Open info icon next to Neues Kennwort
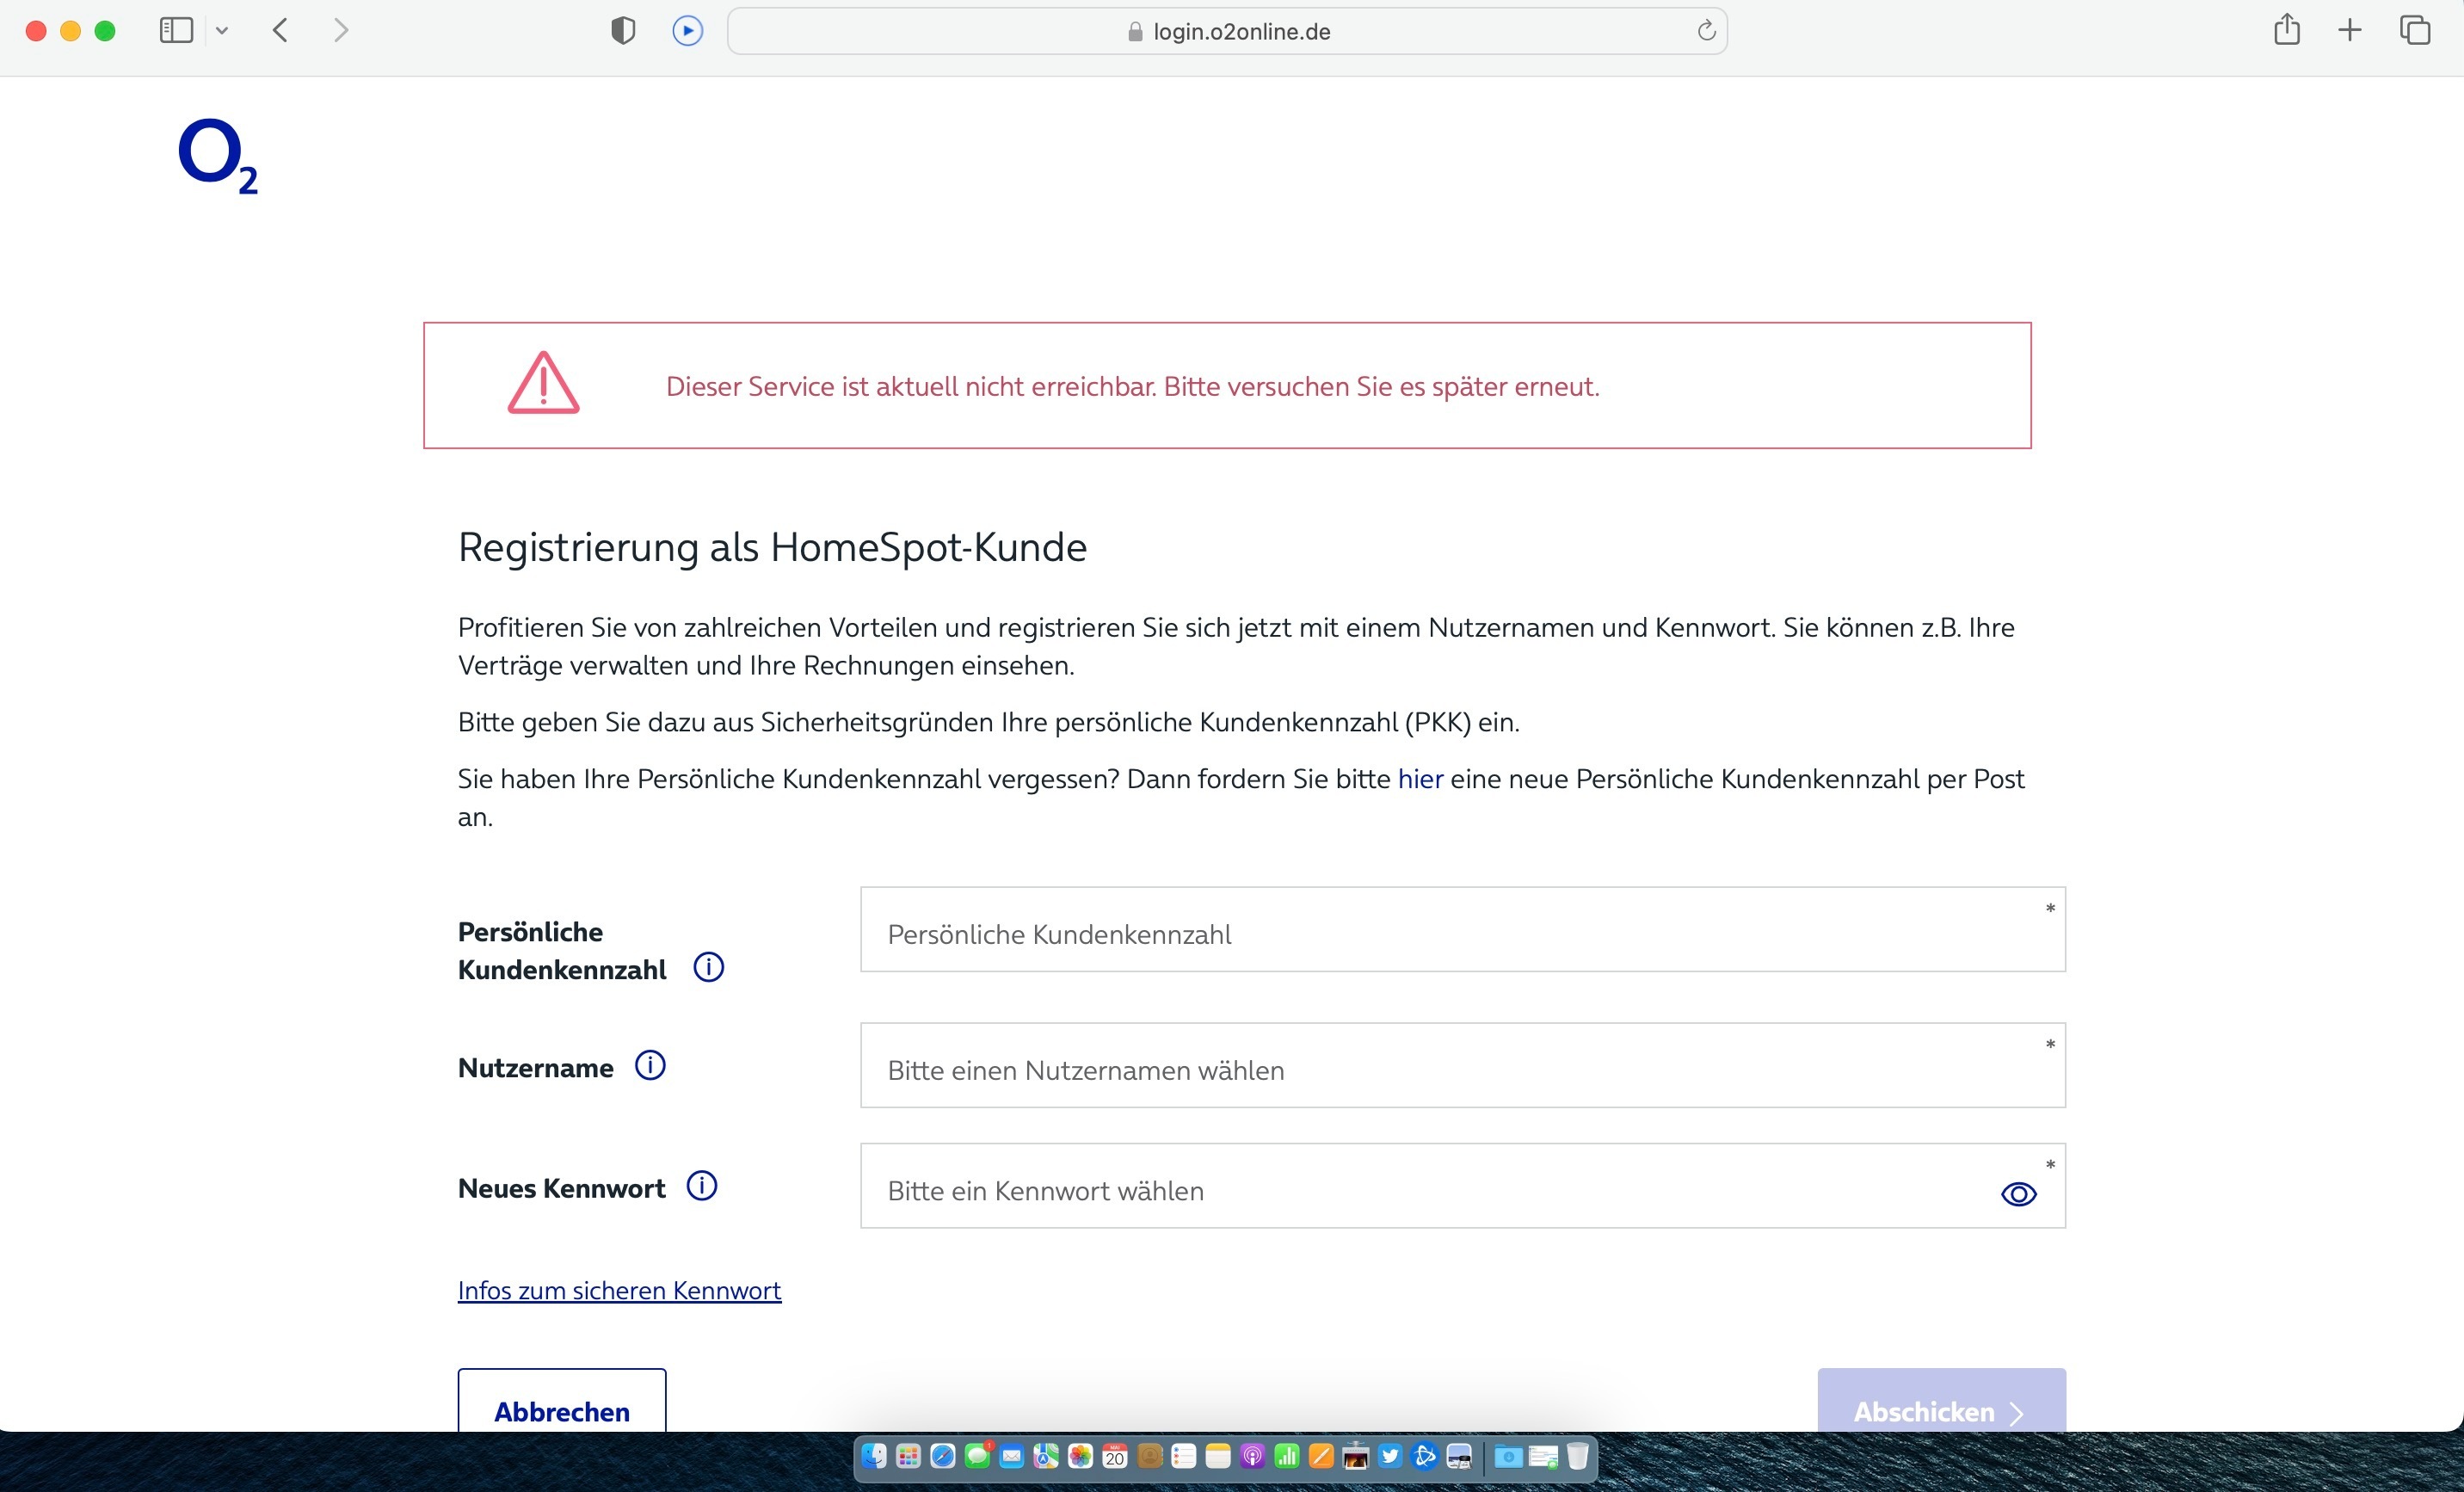2464x1492 pixels. click(x=702, y=1185)
